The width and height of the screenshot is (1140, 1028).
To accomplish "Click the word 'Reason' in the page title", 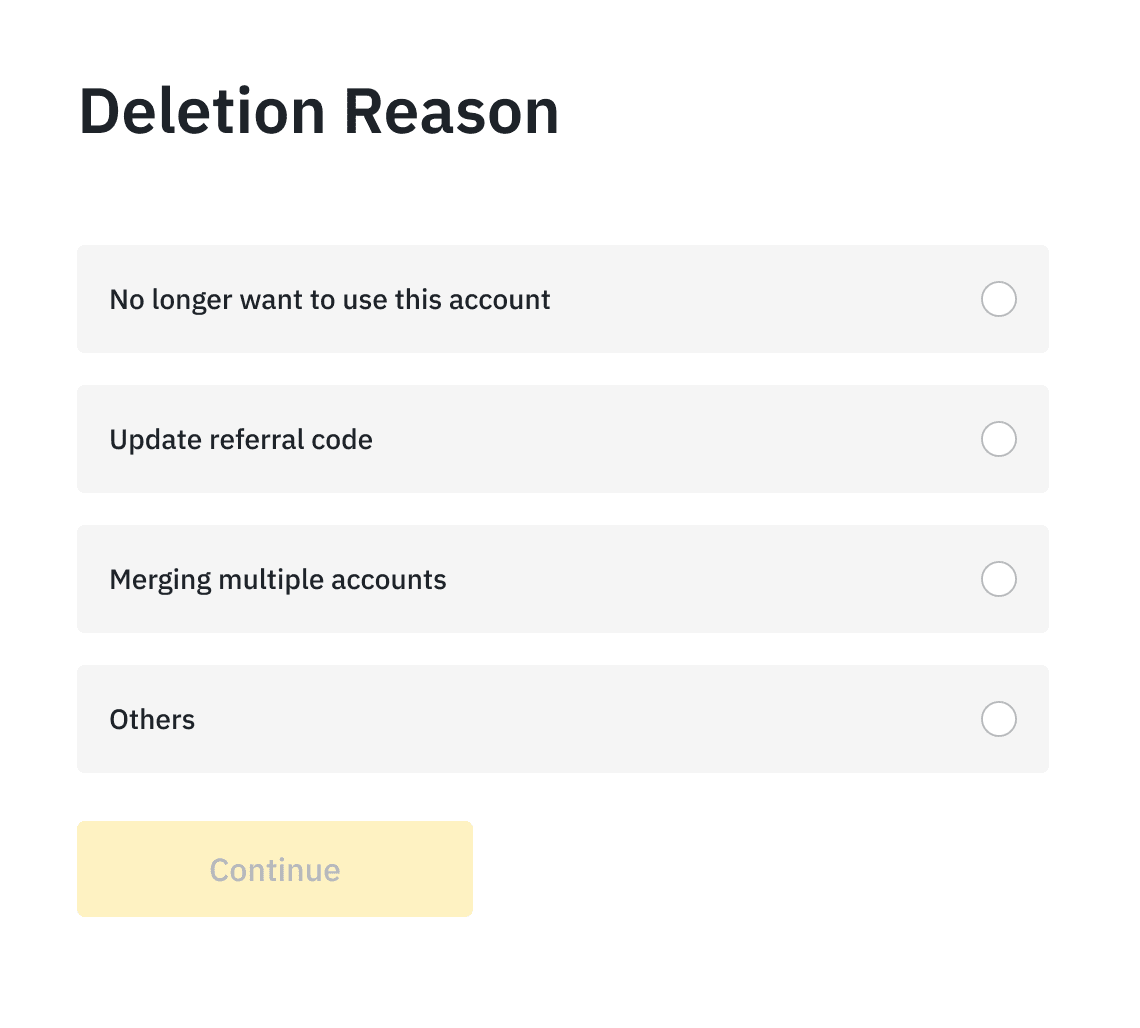I will (x=451, y=111).
